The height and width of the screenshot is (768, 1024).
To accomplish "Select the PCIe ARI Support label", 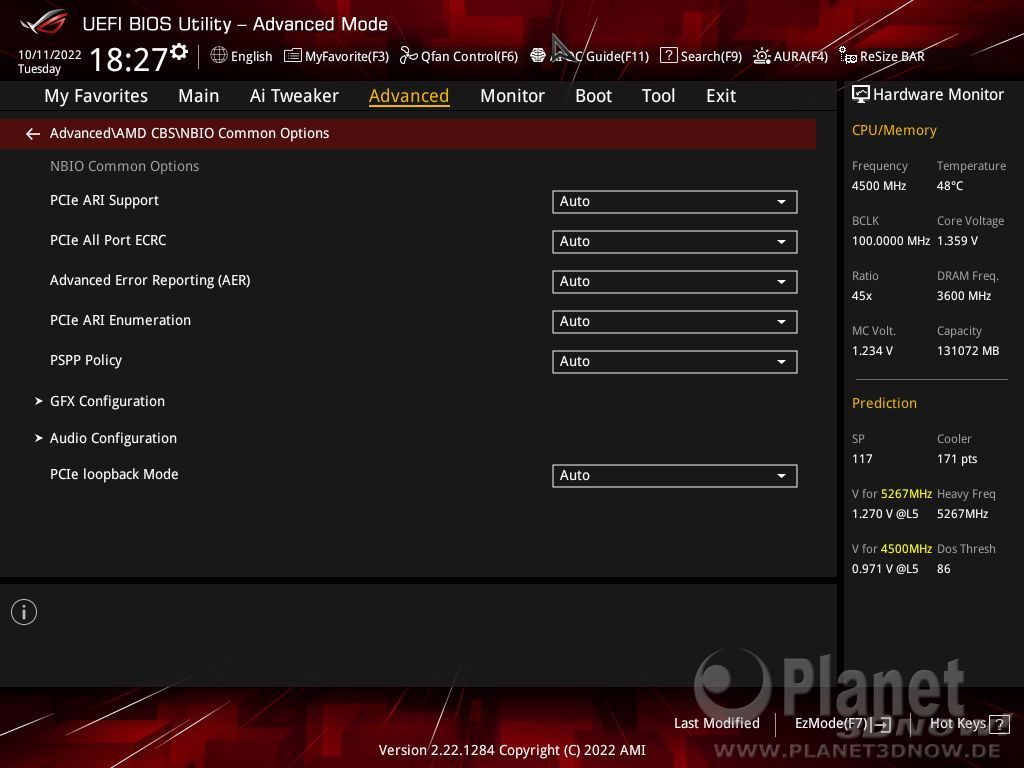I will [104, 200].
